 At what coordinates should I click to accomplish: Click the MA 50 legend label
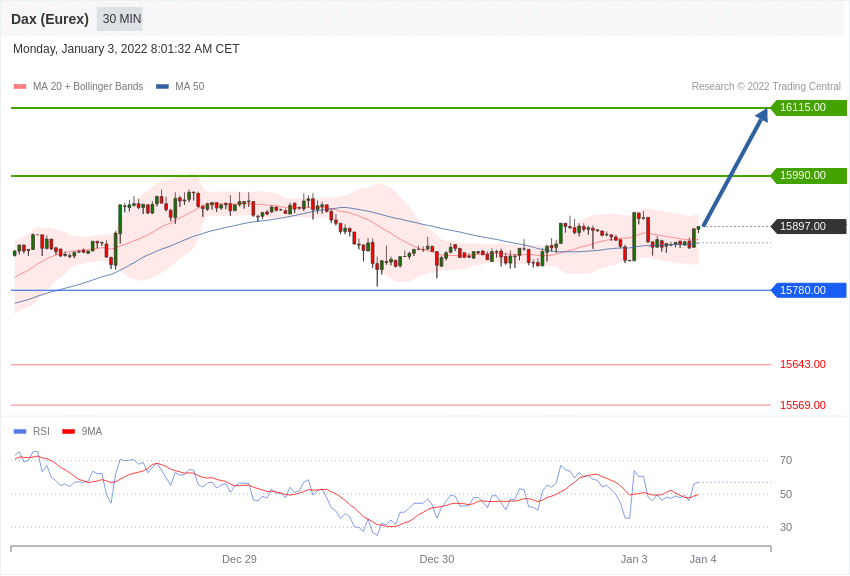[x=190, y=86]
